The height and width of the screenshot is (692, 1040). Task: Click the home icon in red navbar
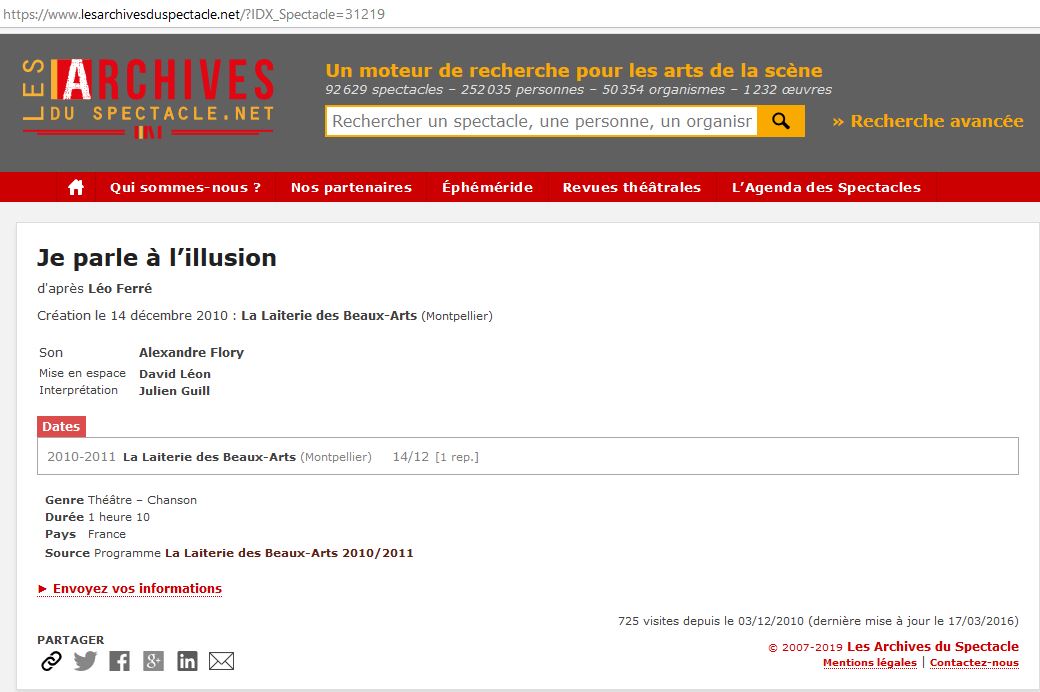tap(76, 187)
